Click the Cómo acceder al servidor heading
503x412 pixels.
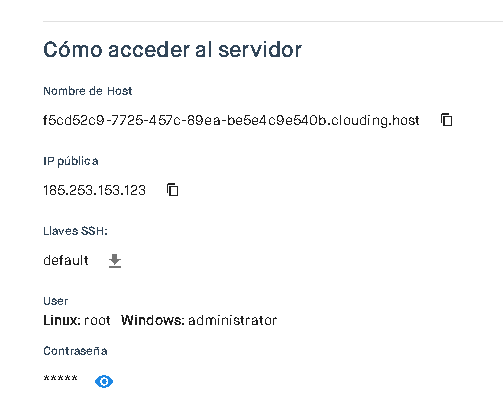pos(172,50)
